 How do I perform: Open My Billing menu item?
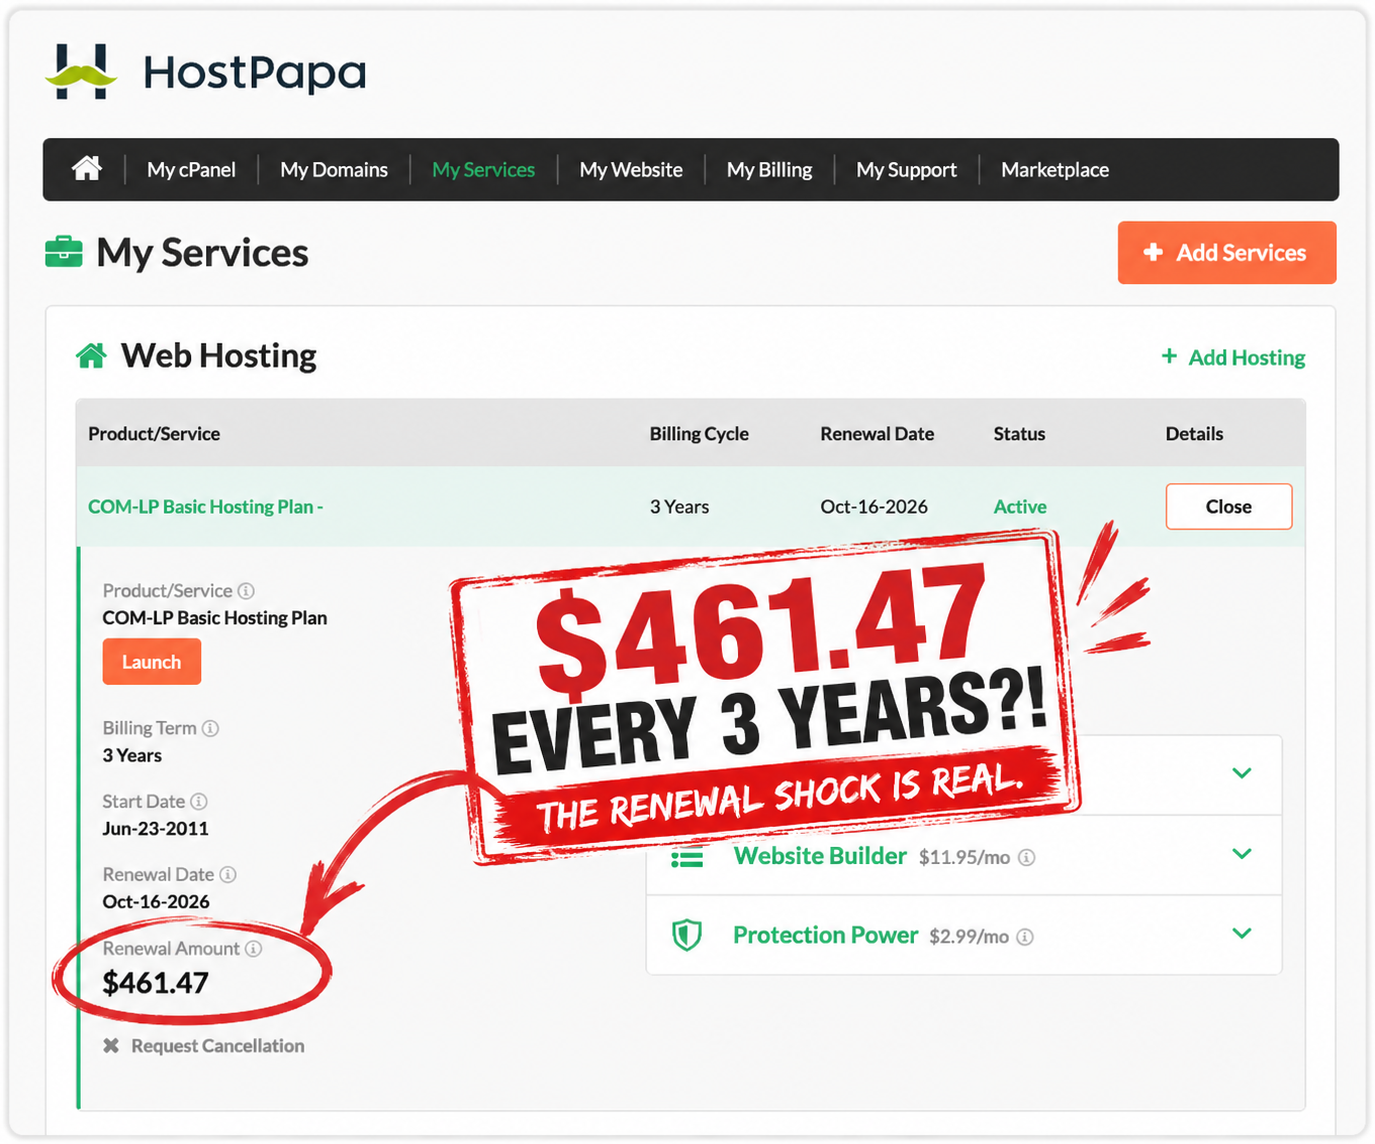click(x=769, y=170)
